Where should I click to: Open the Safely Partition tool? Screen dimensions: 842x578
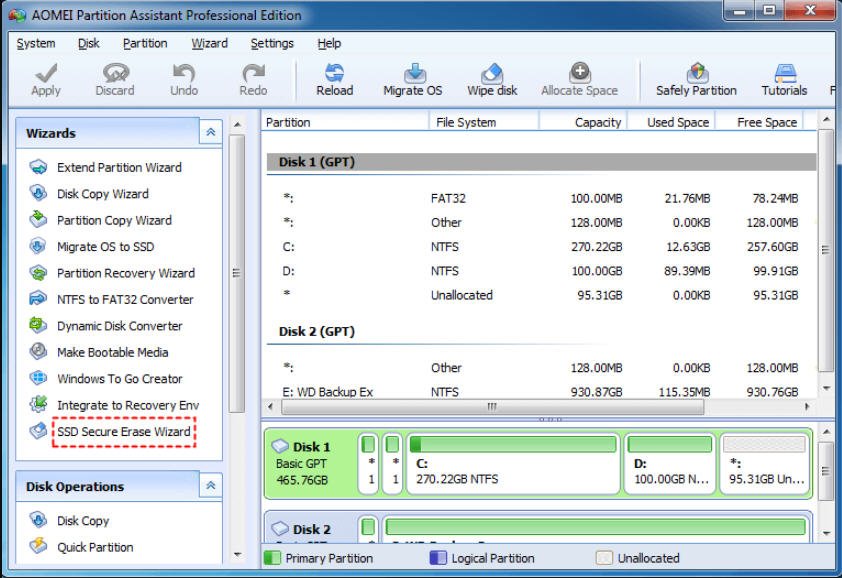click(696, 80)
